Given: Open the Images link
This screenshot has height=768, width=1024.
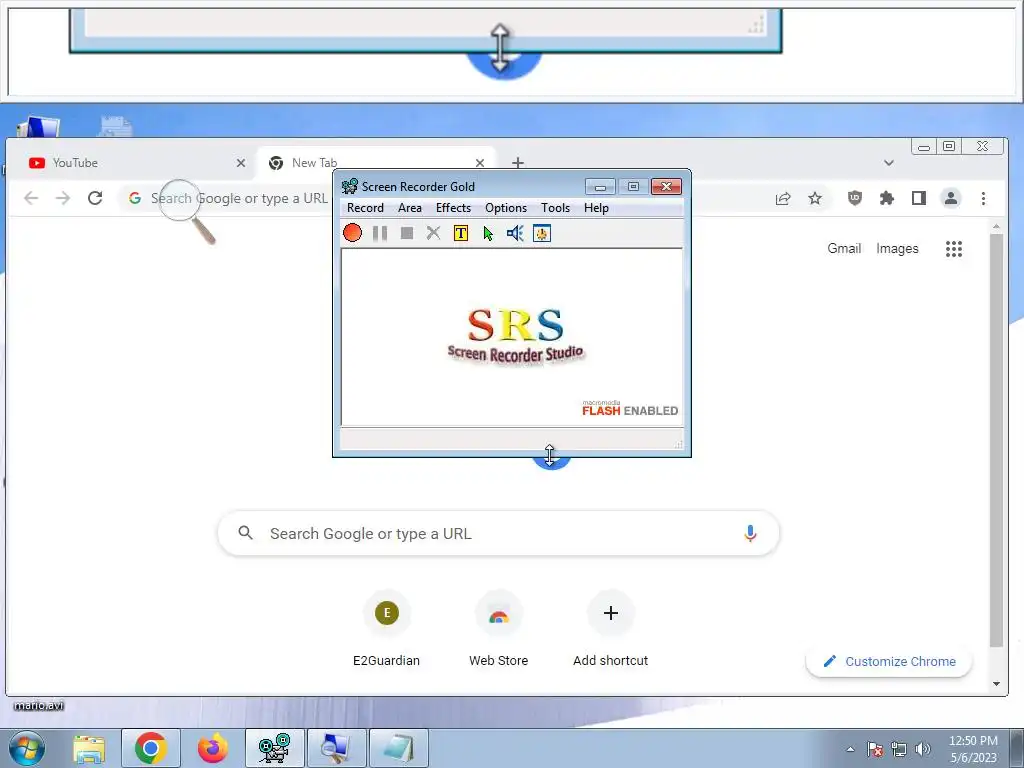Looking at the screenshot, I should [x=897, y=248].
